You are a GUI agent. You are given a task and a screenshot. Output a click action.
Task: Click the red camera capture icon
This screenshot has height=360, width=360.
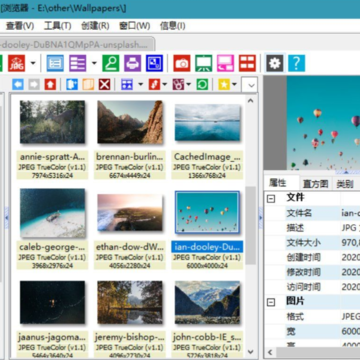tap(182, 63)
